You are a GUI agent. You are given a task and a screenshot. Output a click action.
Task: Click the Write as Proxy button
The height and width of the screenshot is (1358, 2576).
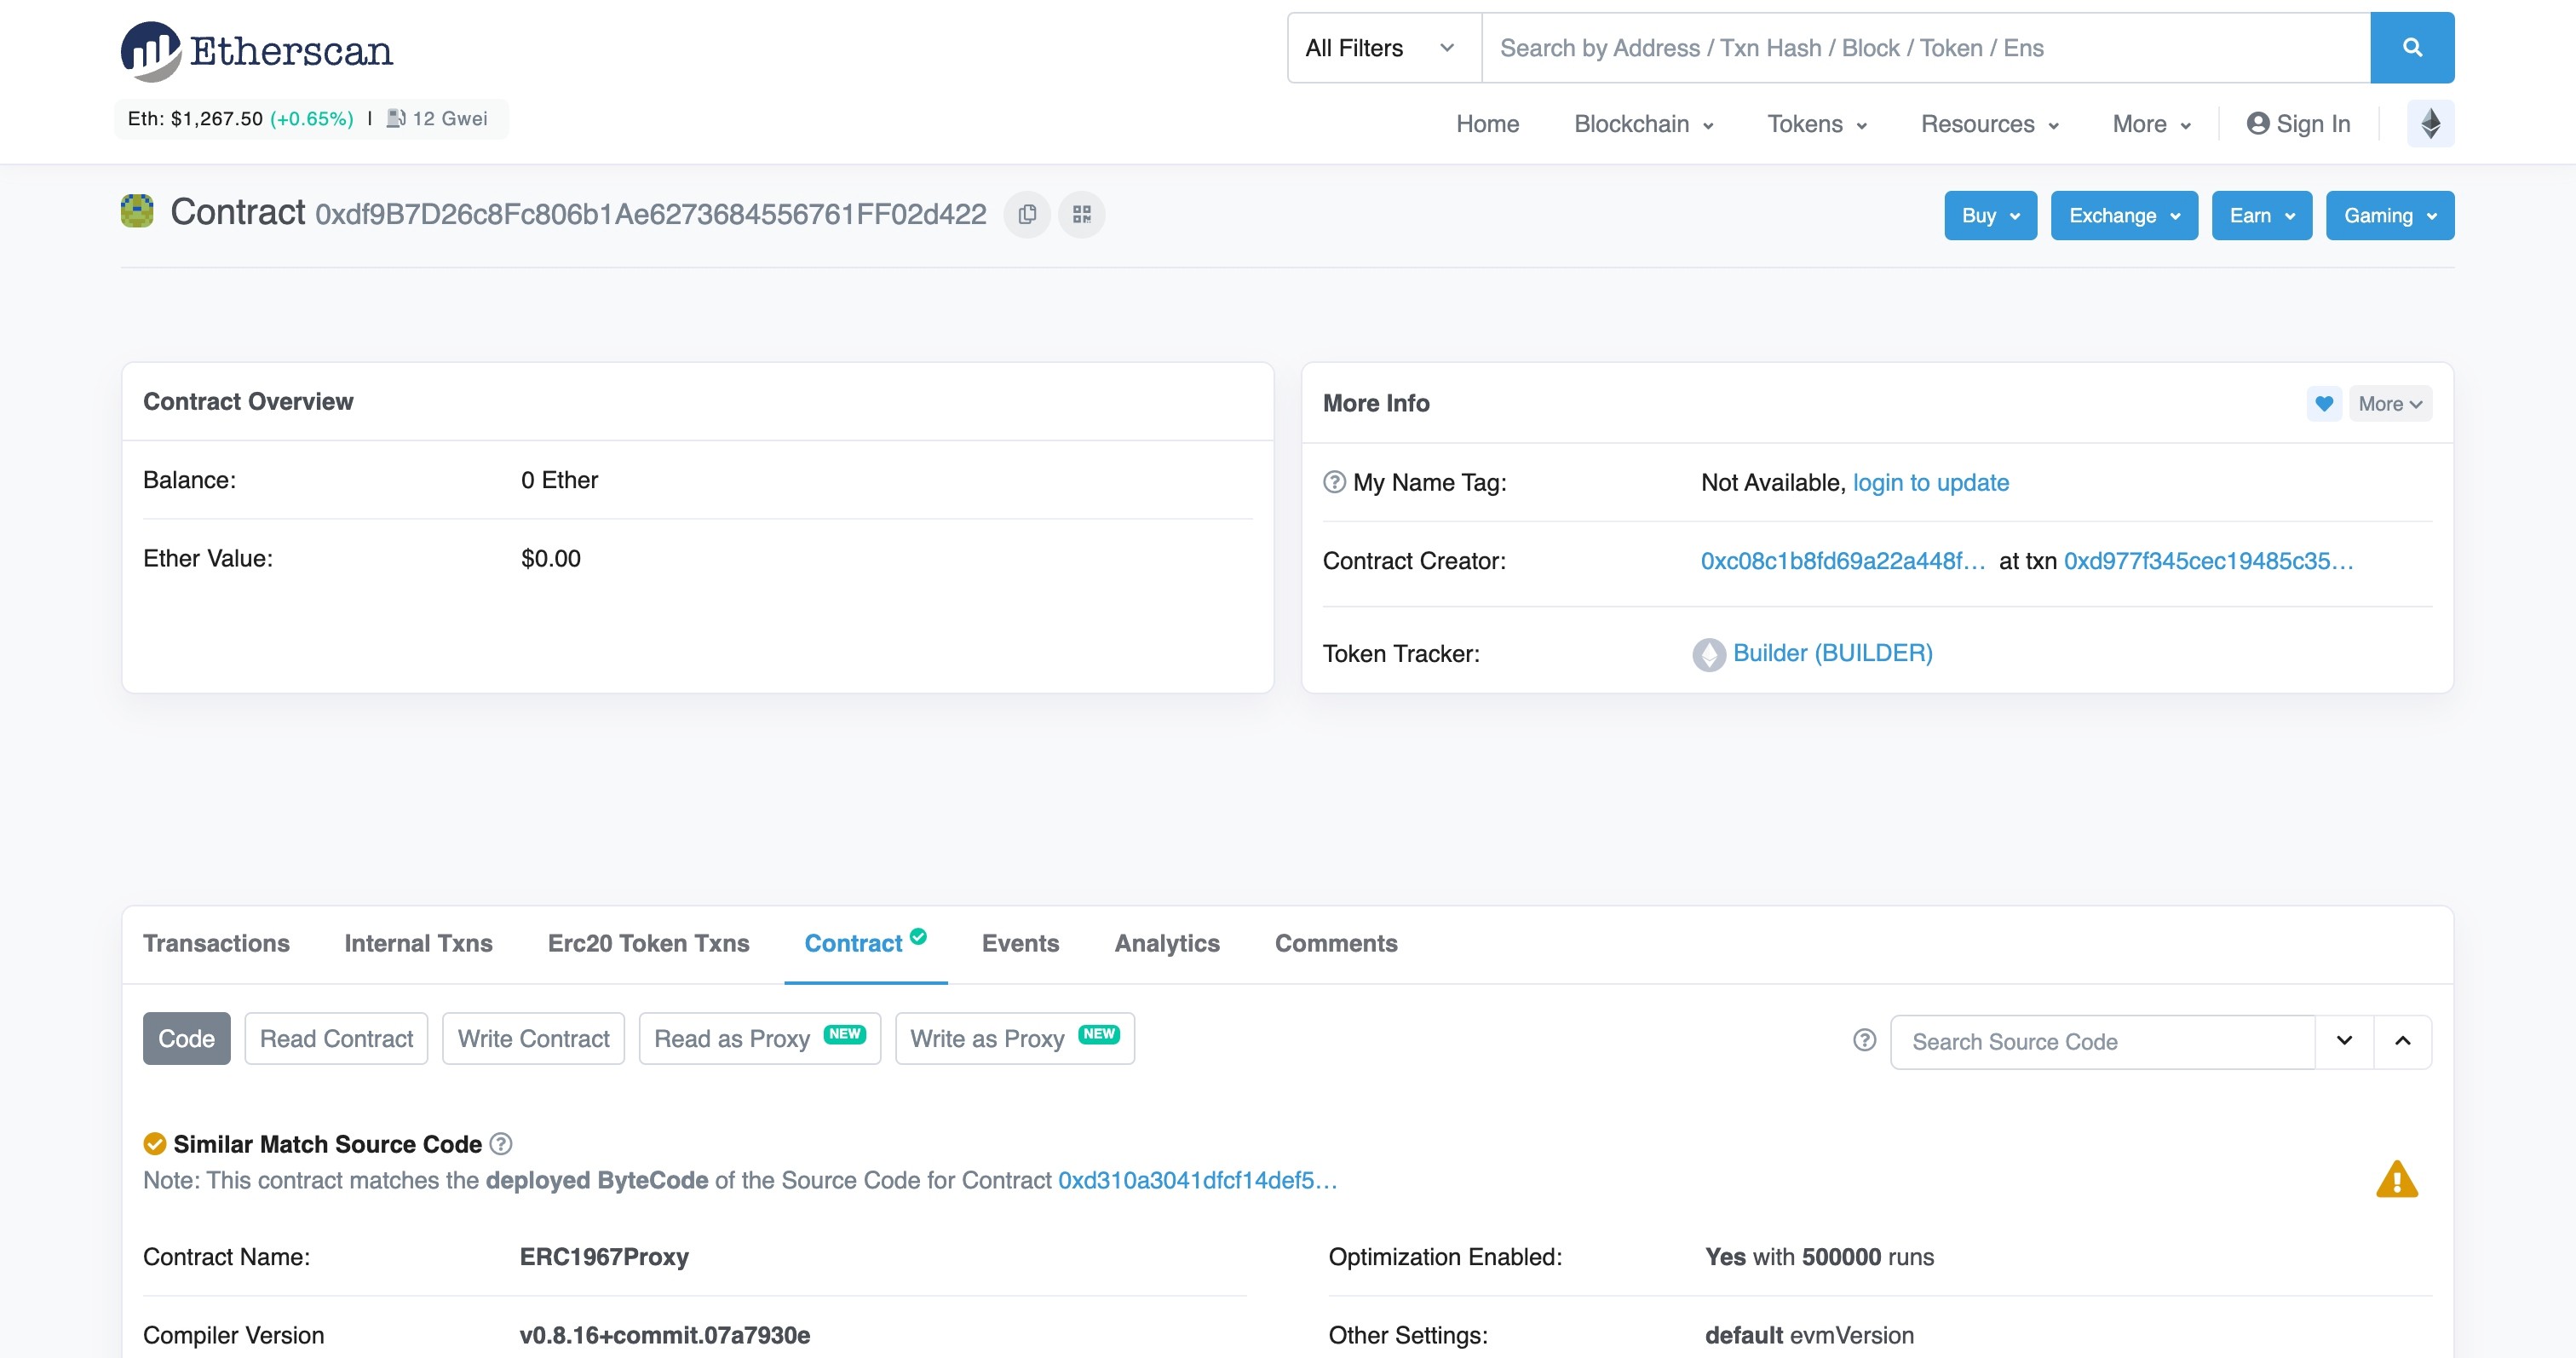1014,1039
